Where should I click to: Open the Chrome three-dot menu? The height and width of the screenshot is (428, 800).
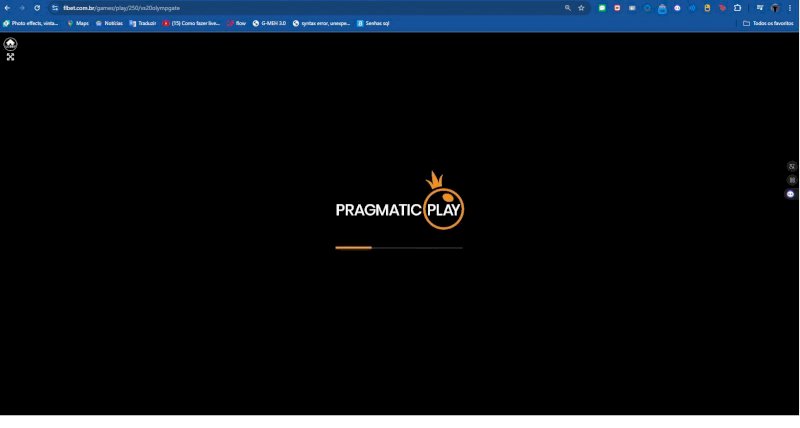point(790,8)
